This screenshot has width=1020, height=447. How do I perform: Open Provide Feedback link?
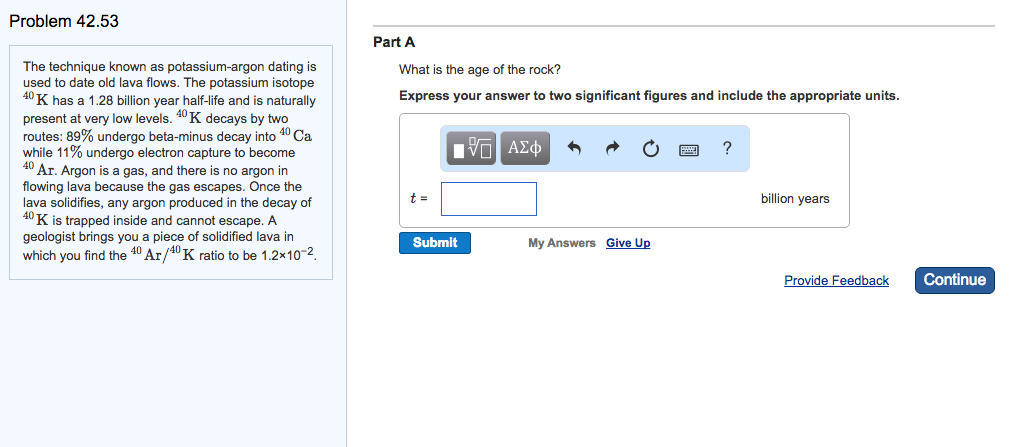(x=836, y=280)
